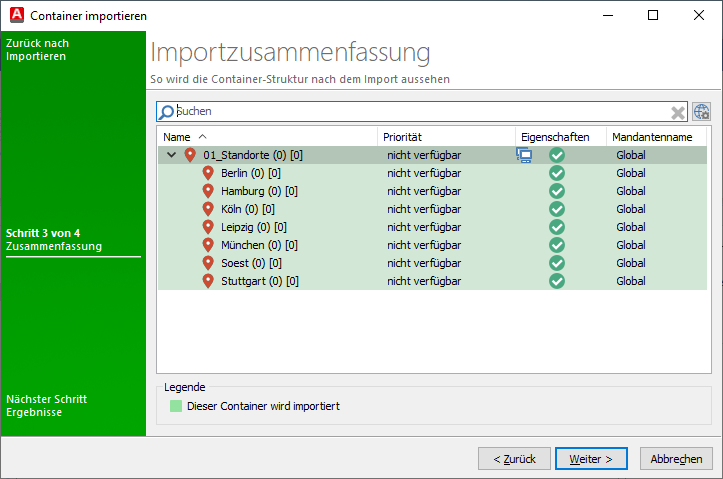723x479 pixels.
Task: Click the location pin icon for Hamburg
Action: [x=208, y=191]
